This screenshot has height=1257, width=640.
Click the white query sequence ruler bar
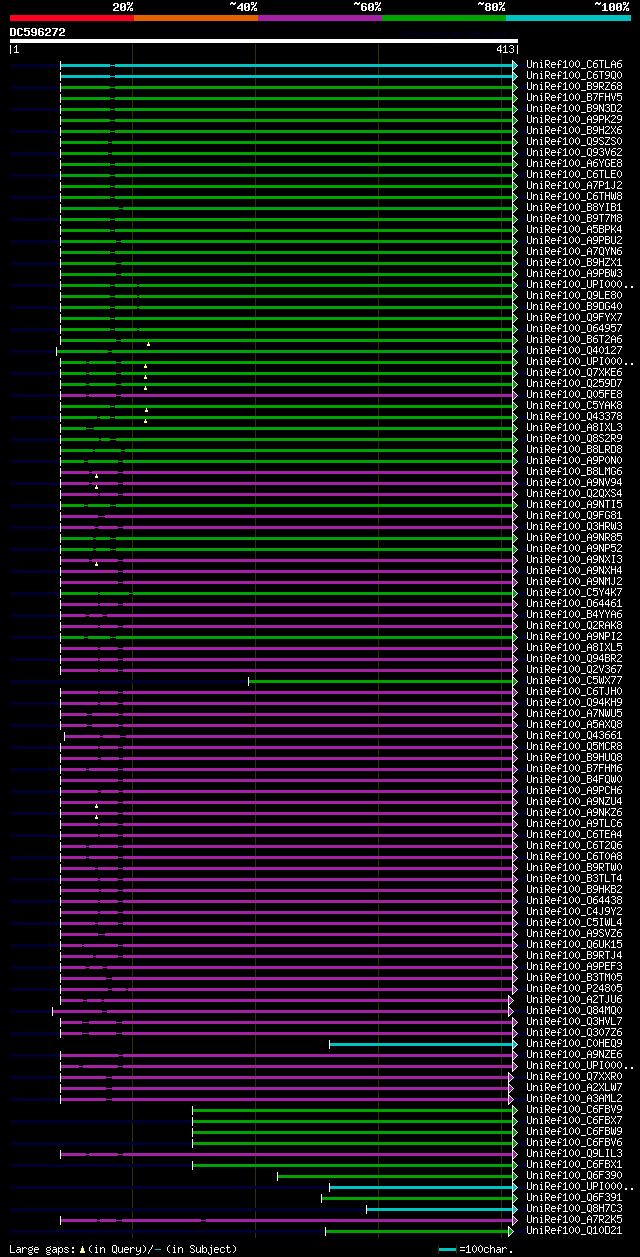pos(264,41)
